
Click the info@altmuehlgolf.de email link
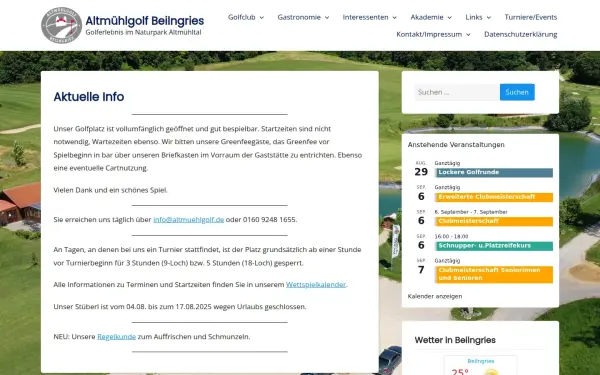(188, 220)
